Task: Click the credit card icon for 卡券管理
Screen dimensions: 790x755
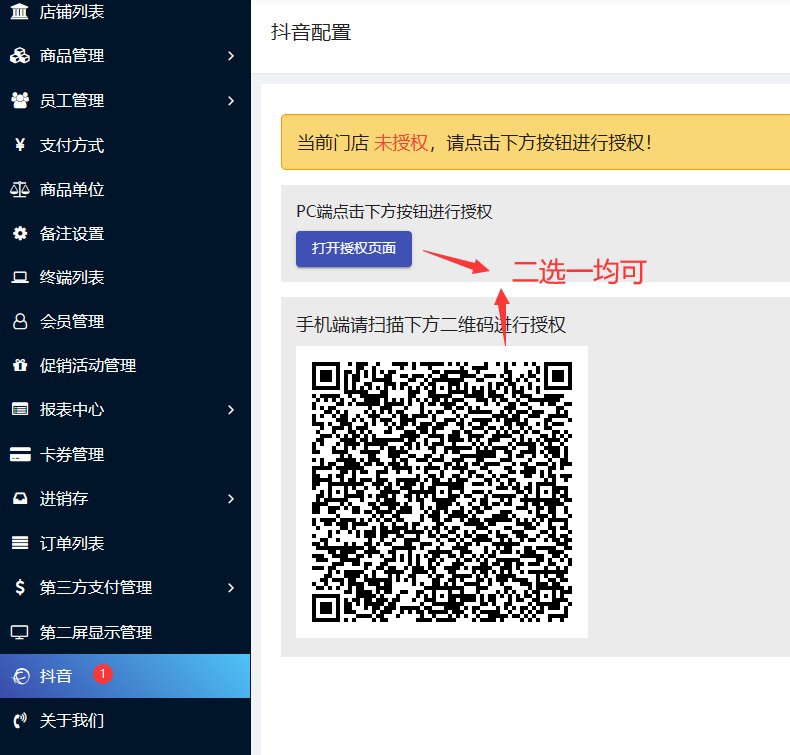Action: tap(19, 455)
